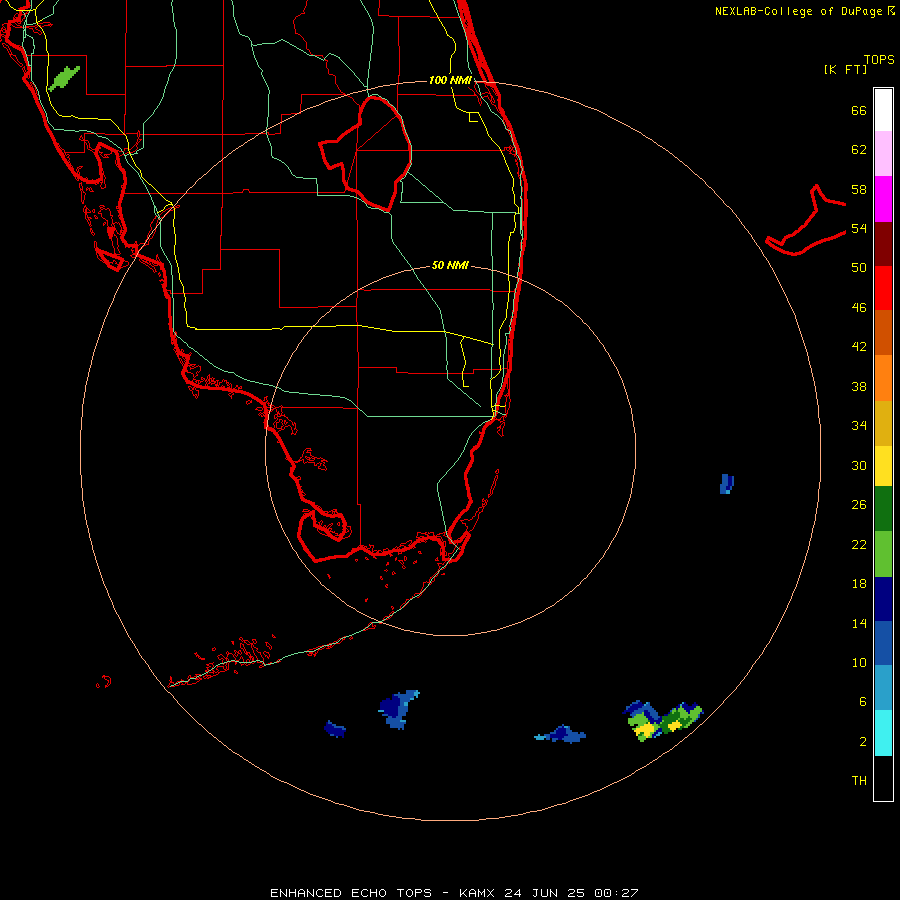900x900 pixels.
Task: Click the light green echo over northwest Florida
Action: point(64,78)
